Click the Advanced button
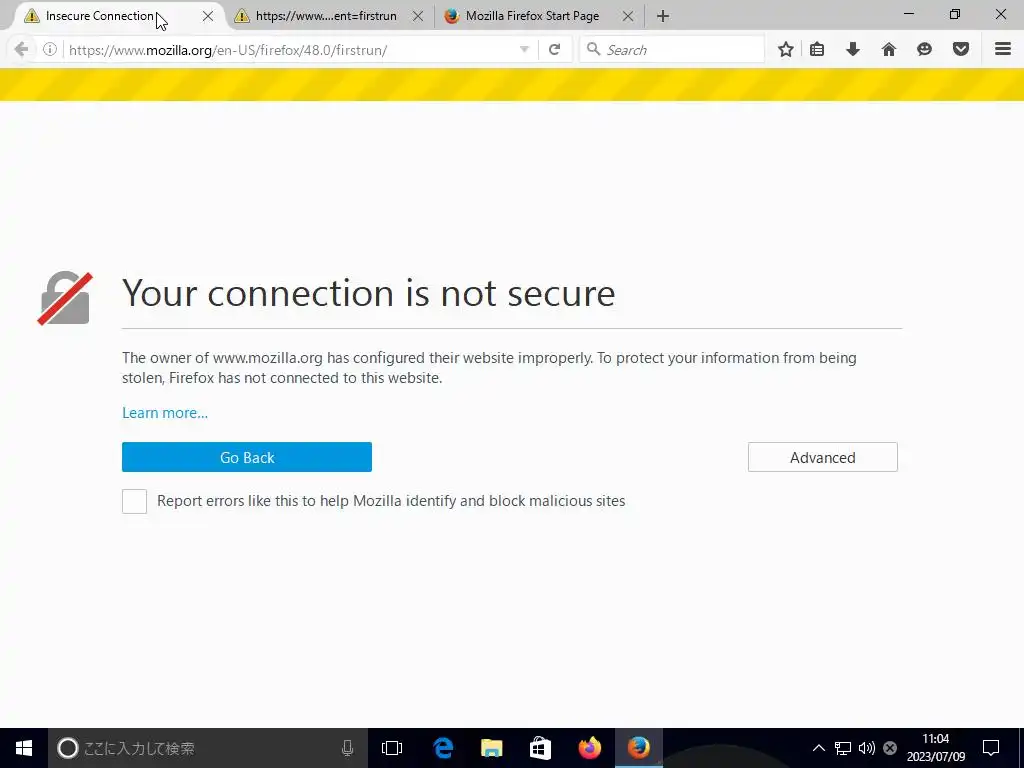The image size is (1024, 768). click(823, 457)
